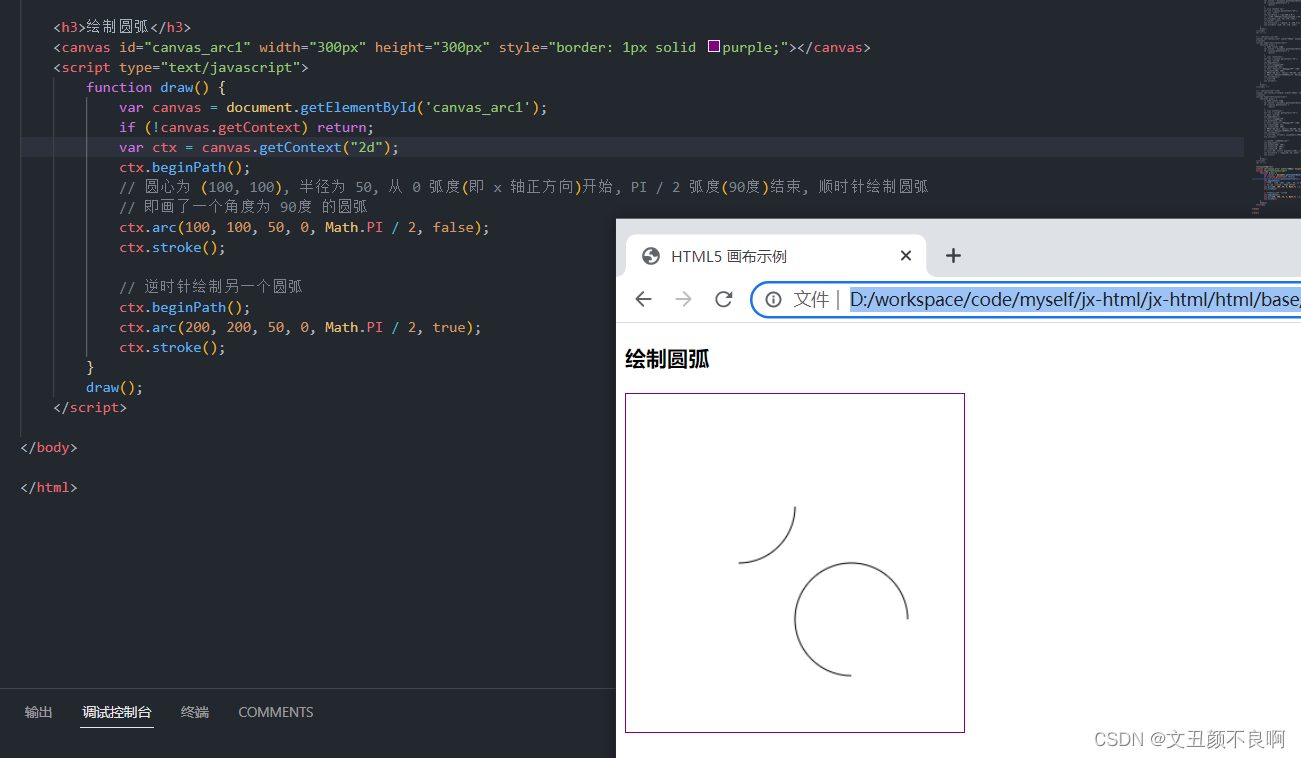The image size is (1301, 758).
Task: Click the page info ⓘ icon in address bar
Action: coord(773,298)
